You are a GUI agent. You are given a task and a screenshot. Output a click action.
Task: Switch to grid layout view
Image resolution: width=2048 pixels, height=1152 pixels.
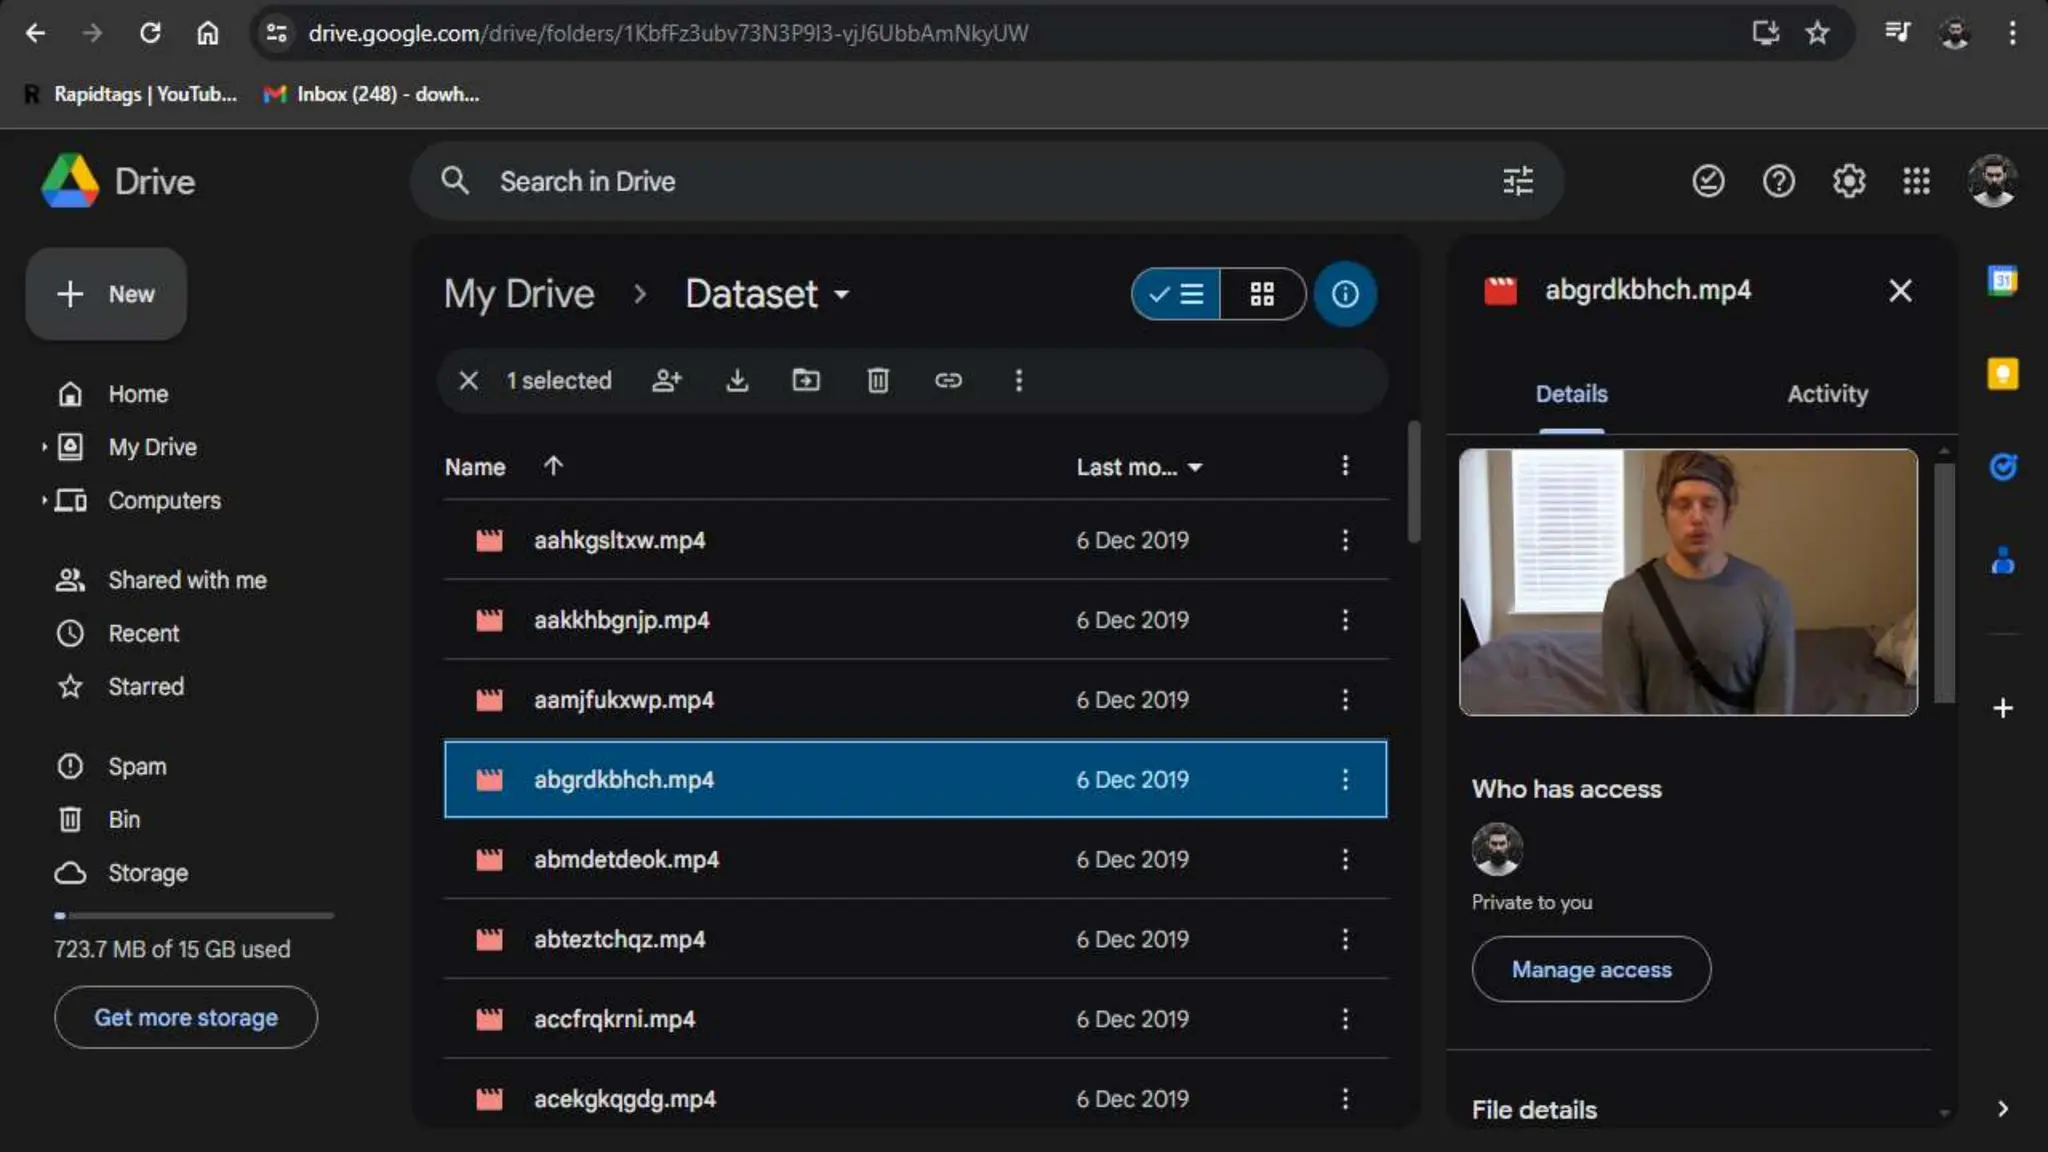(x=1262, y=294)
